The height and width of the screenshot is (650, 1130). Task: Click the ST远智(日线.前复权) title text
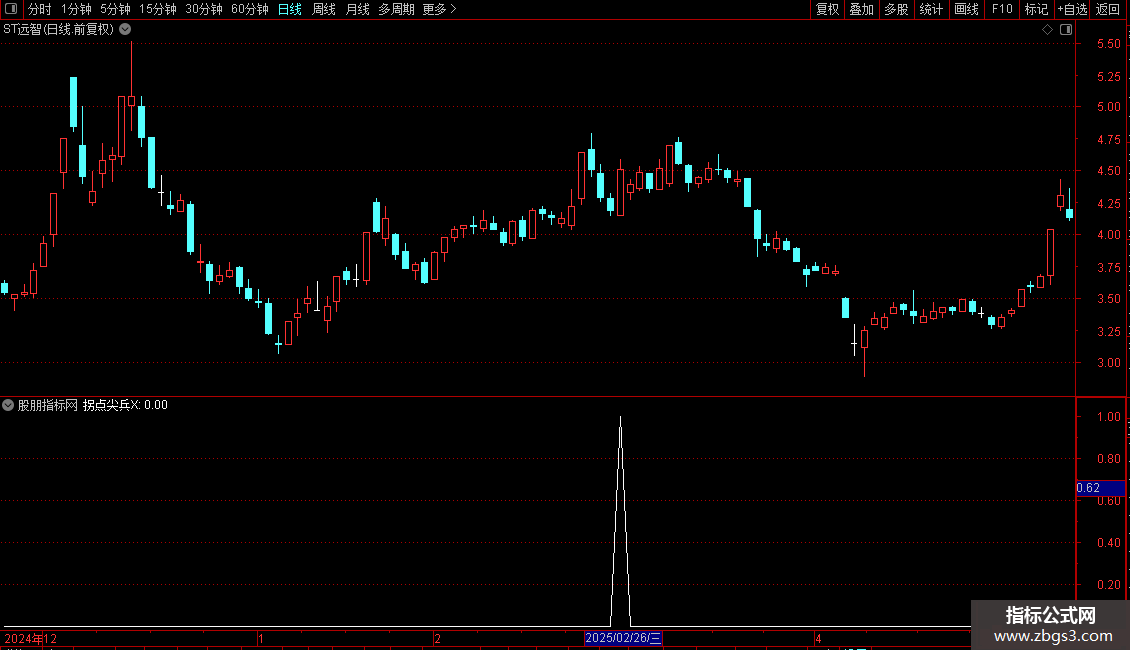[58, 30]
